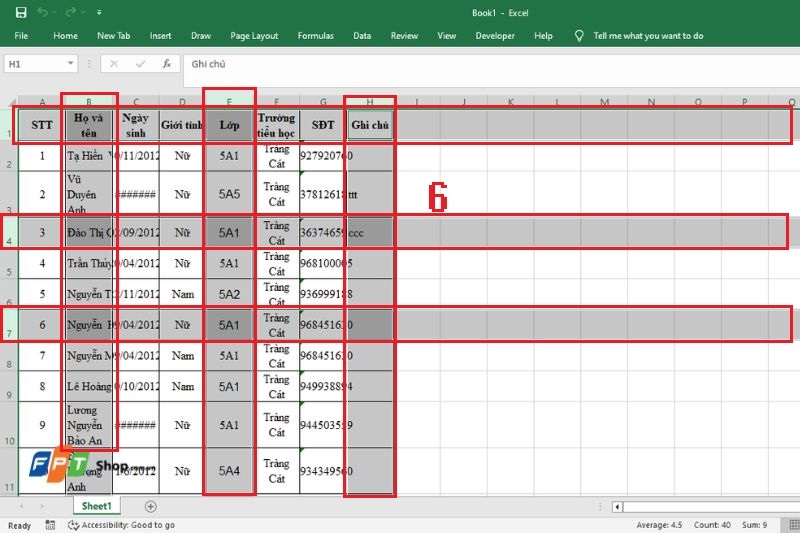Click the Trường tiểu học header cell

click(x=277, y=125)
